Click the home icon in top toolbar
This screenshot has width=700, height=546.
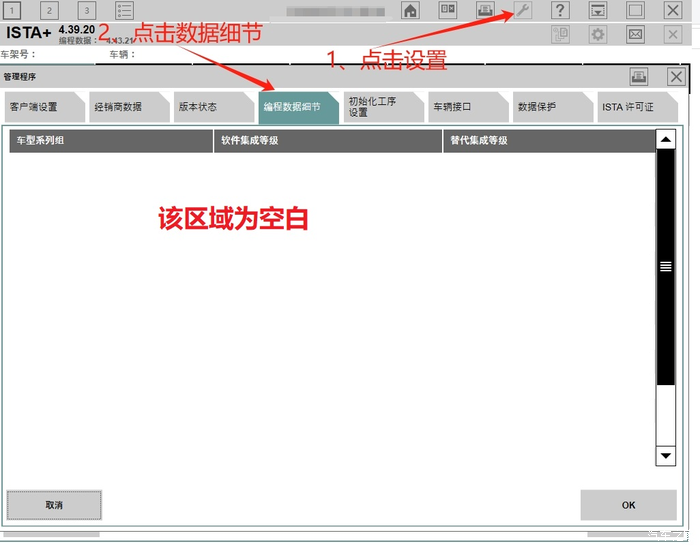point(410,10)
